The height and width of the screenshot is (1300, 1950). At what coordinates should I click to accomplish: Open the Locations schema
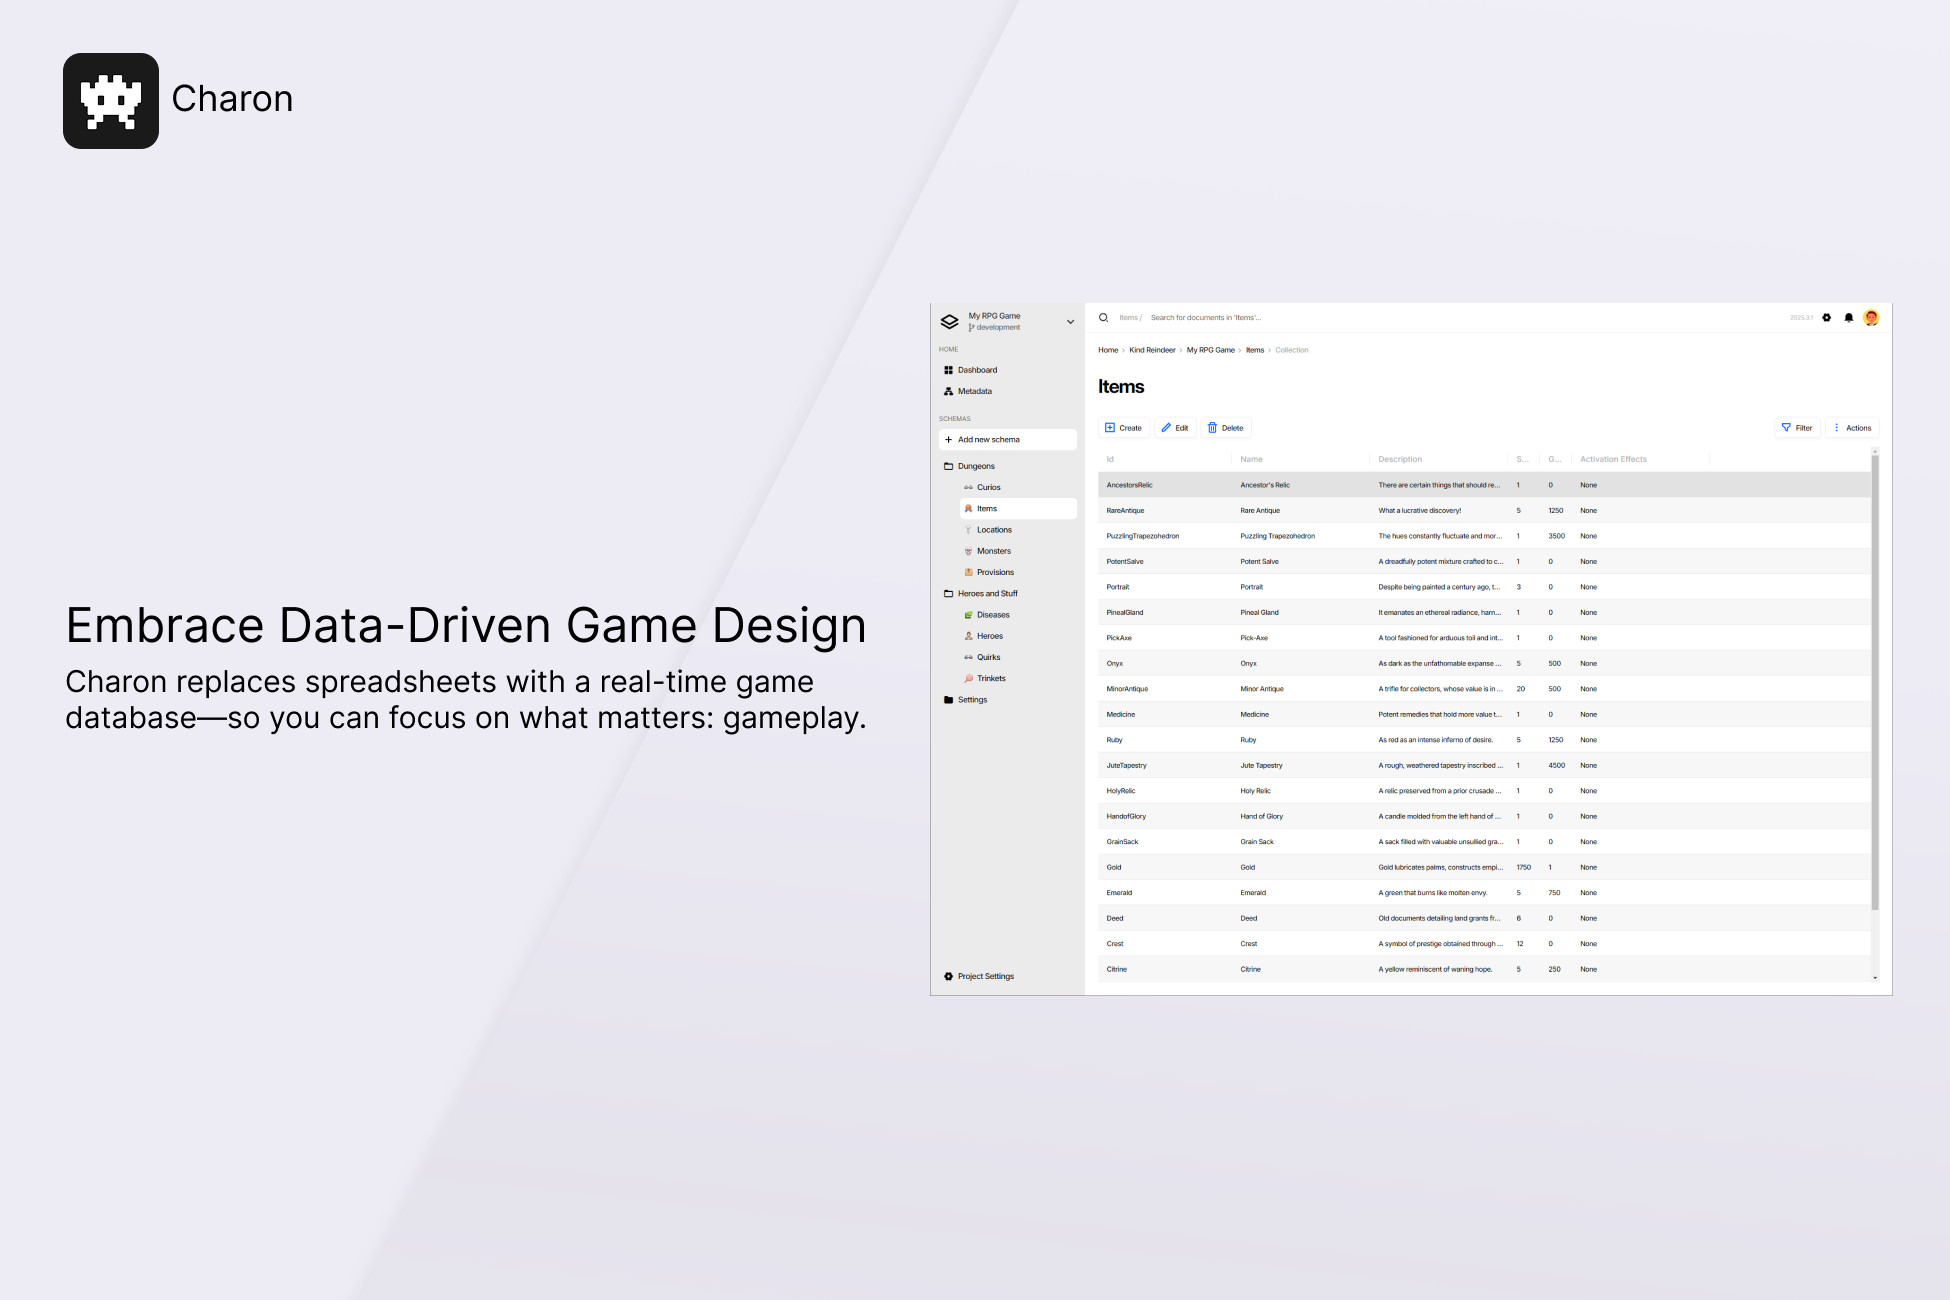[x=994, y=529]
